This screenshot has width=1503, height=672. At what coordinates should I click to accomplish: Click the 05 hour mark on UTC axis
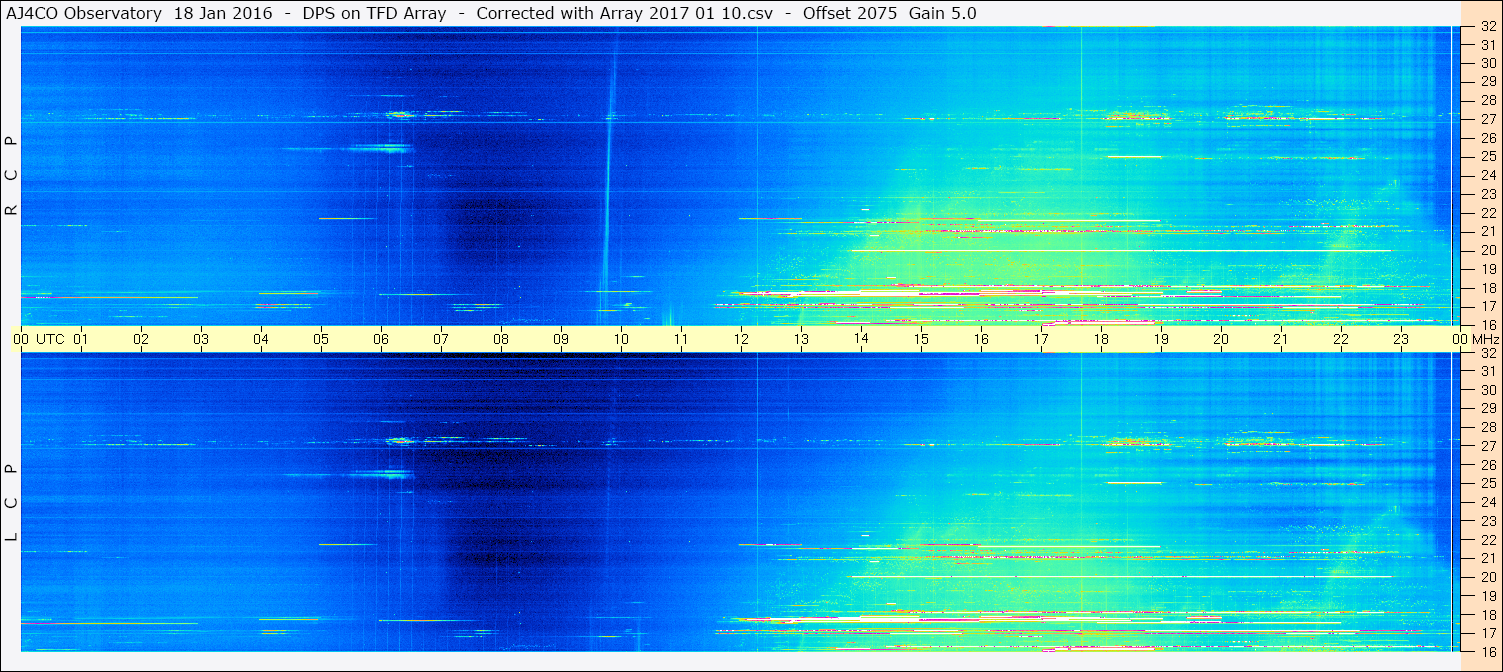point(321,339)
